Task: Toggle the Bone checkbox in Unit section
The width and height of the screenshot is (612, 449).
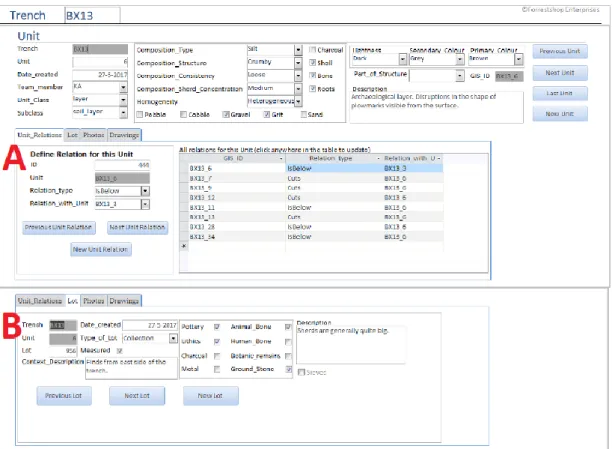Action: (312, 75)
